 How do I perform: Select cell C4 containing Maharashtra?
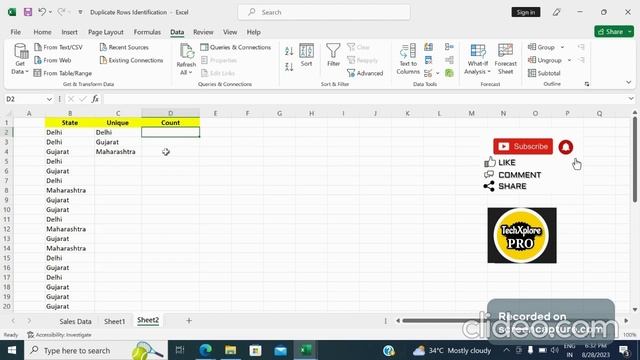tap(118, 152)
